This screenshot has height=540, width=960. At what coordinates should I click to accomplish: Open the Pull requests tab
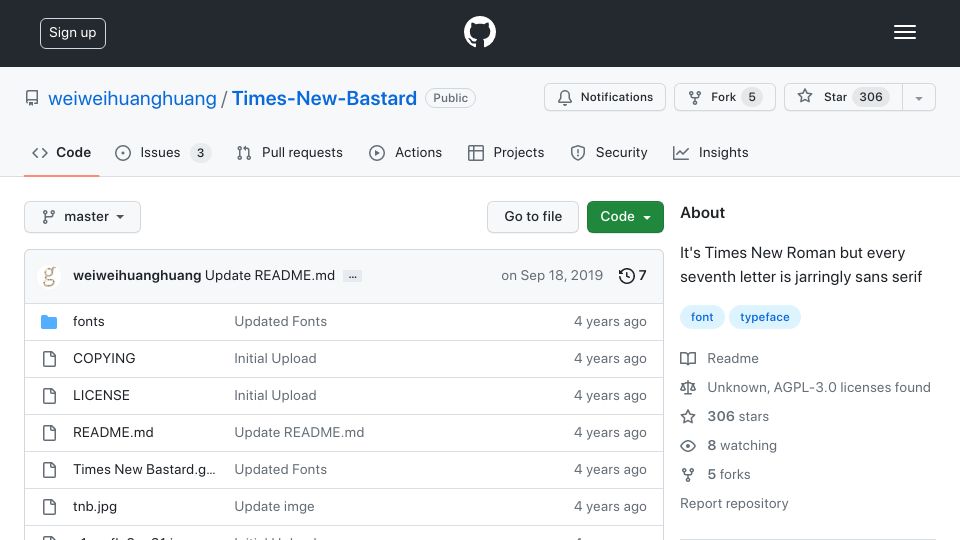289,152
